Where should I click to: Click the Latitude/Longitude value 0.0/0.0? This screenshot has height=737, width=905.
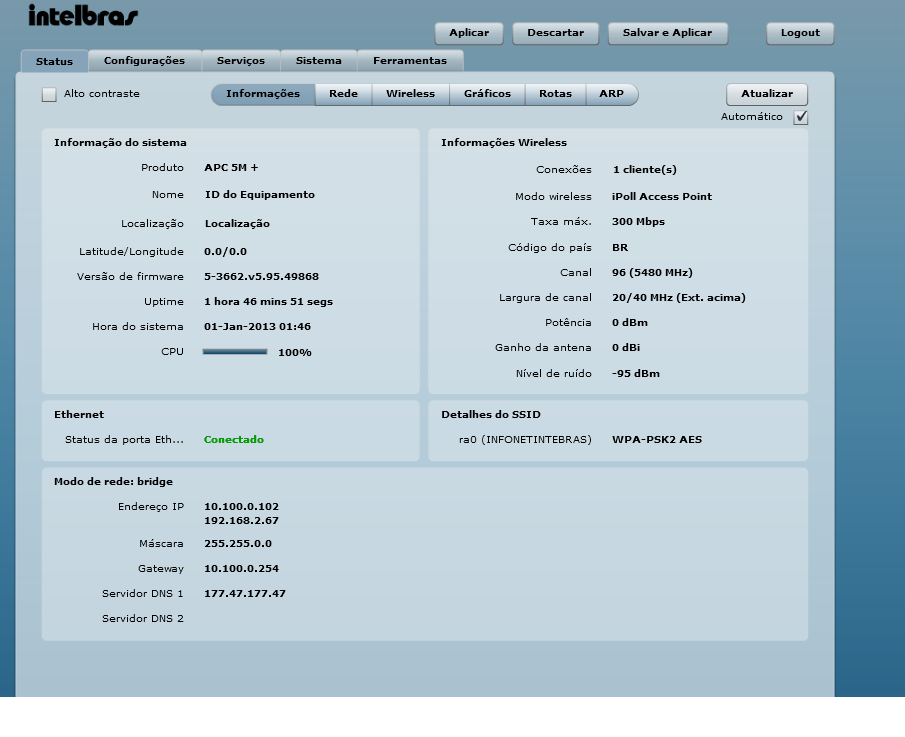[225, 252]
